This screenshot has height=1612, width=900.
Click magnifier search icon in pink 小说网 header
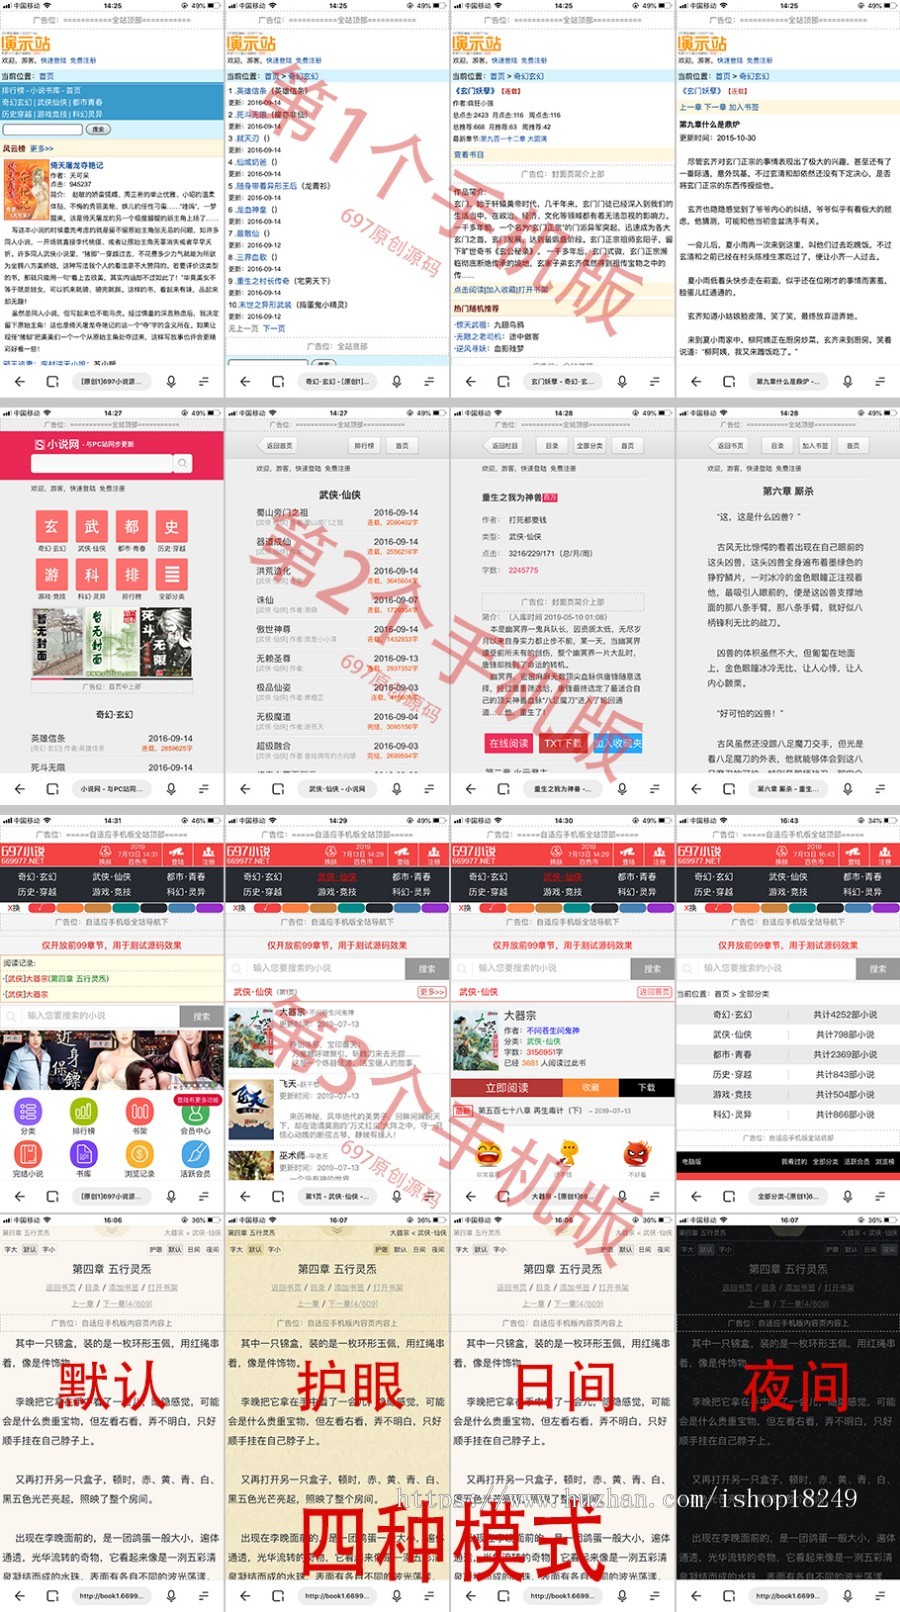click(182, 463)
